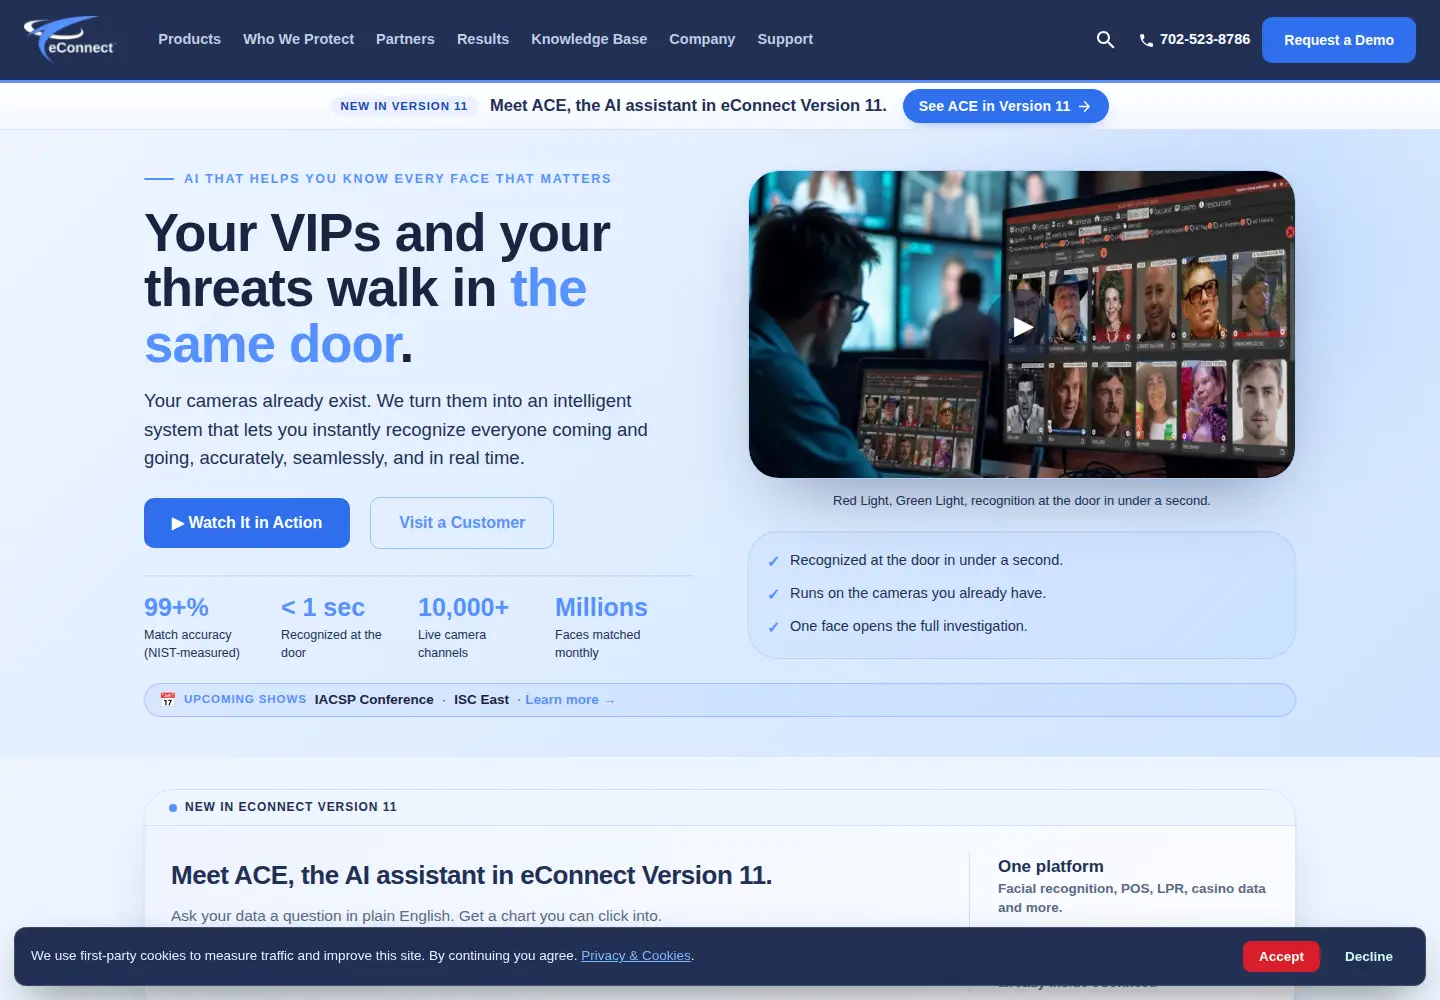The image size is (1440, 1000).
Task: Click 'Recognized at the door in under a second.' bullet
Action: [926, 560]
